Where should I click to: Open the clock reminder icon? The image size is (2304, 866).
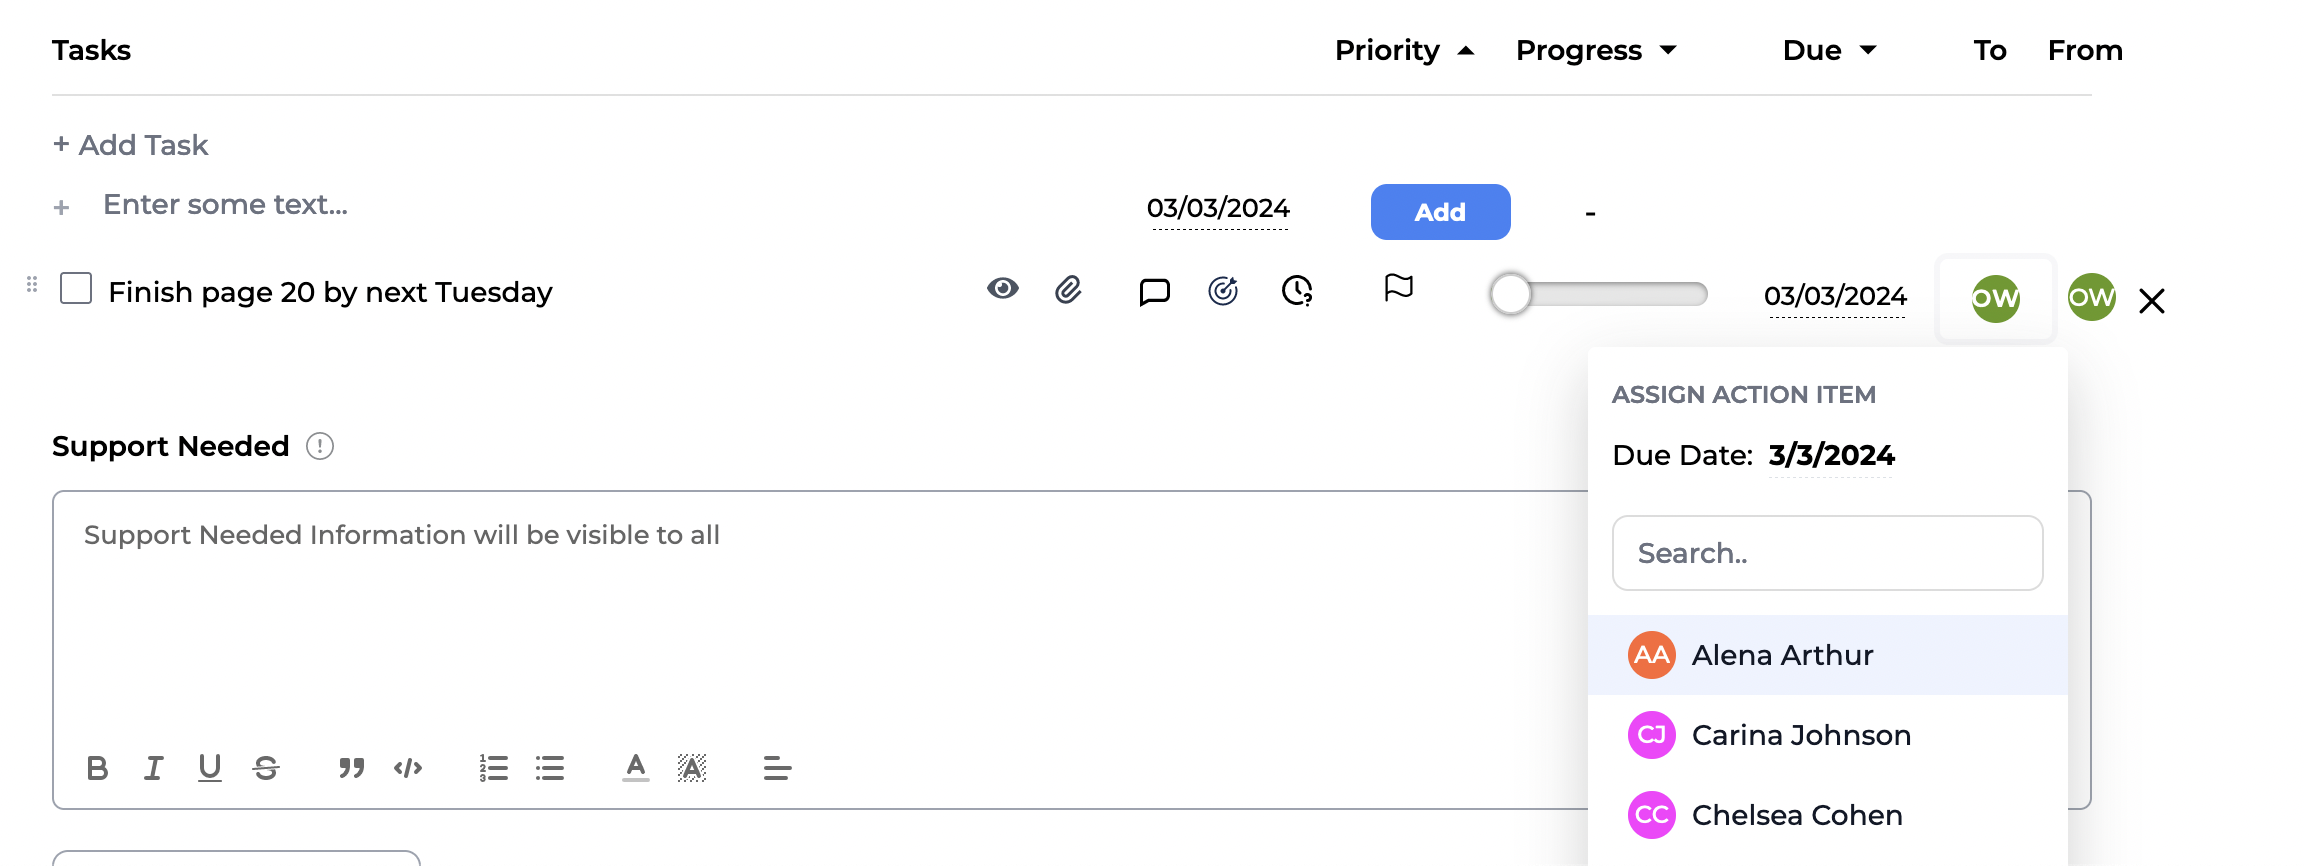pyautogui.click(x=1297, y=291)
